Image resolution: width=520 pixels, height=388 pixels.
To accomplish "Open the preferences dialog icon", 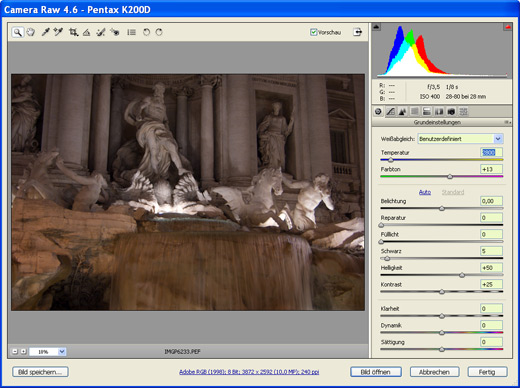I will [x=131, y=32].
